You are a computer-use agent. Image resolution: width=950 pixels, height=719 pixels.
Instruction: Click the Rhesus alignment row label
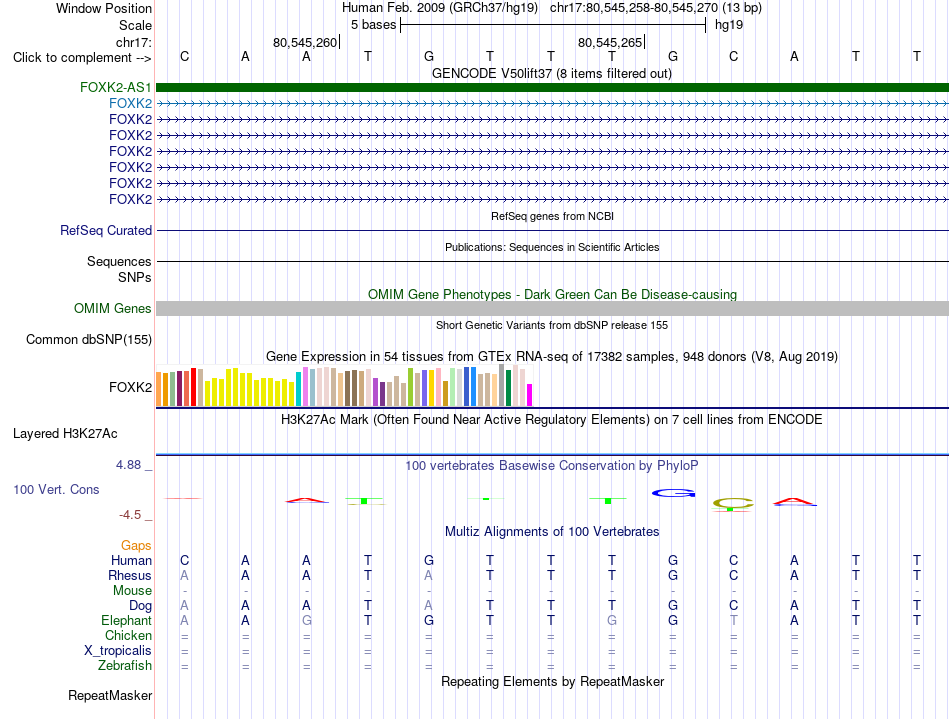tap(130, 575)
